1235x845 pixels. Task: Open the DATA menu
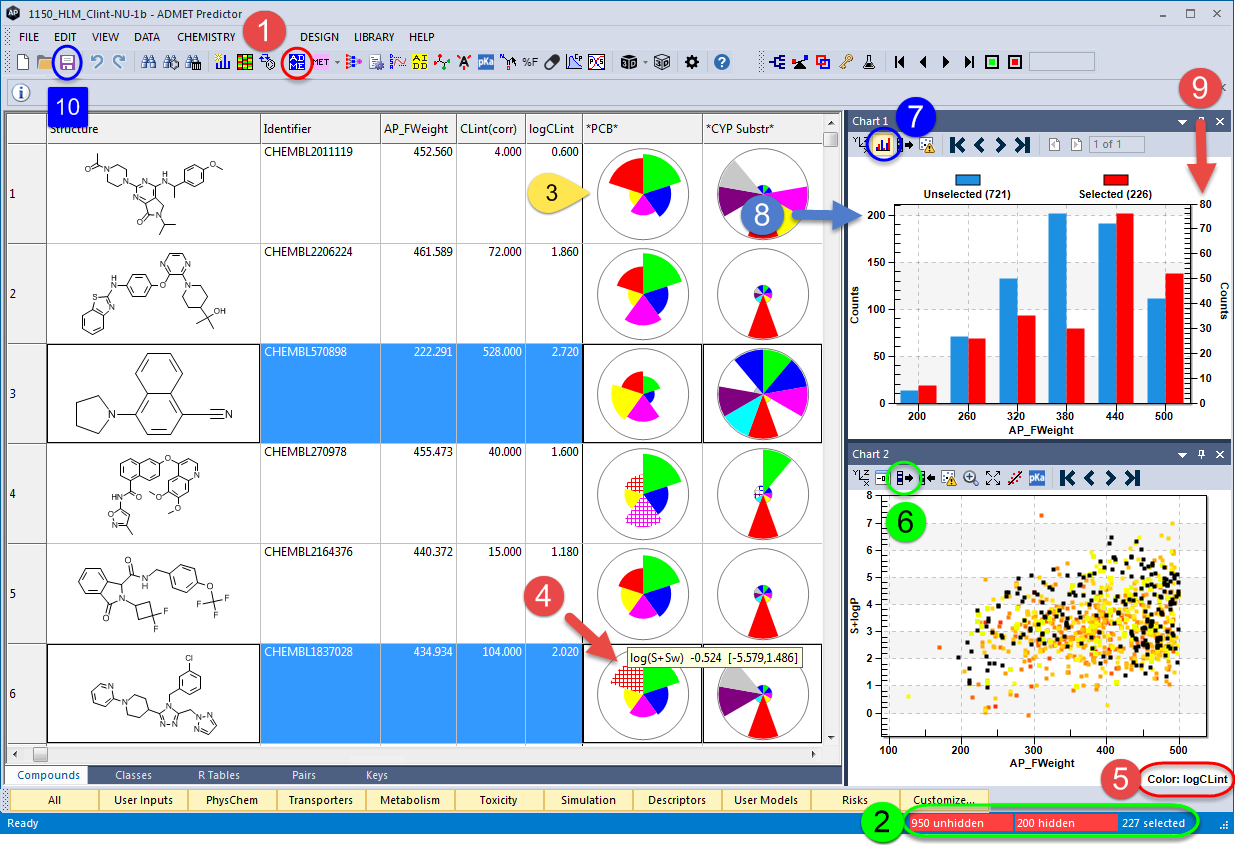pyautogui.click(x=147, y=37)
